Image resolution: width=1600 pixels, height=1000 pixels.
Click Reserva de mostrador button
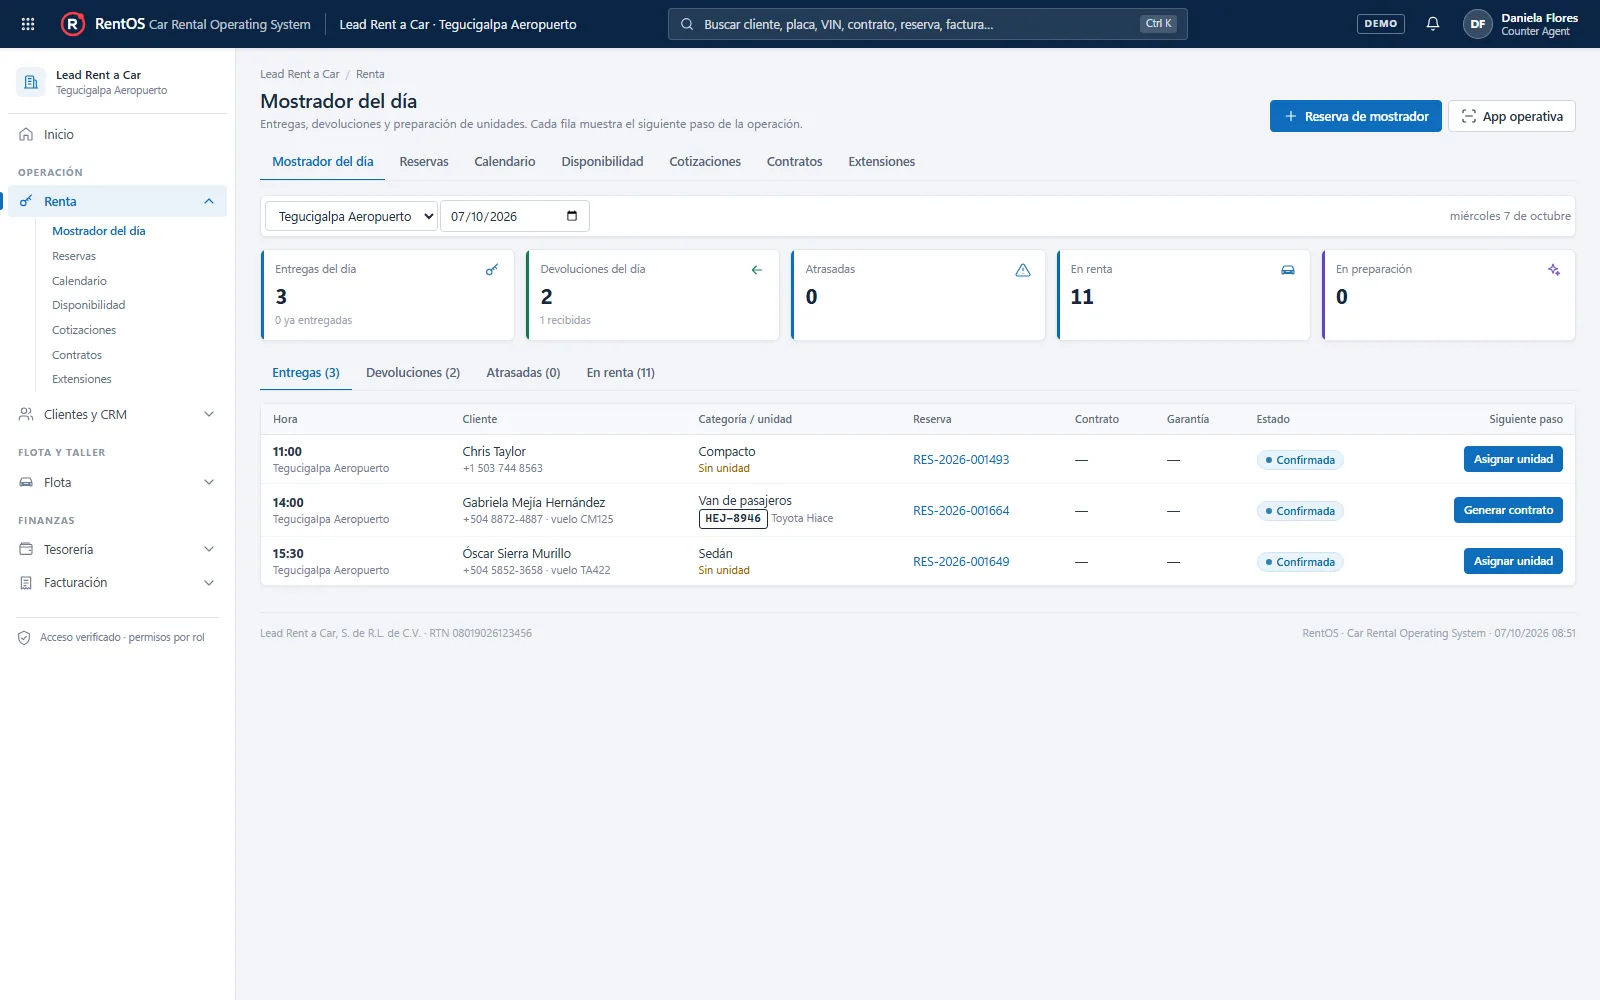[1356, 116]
